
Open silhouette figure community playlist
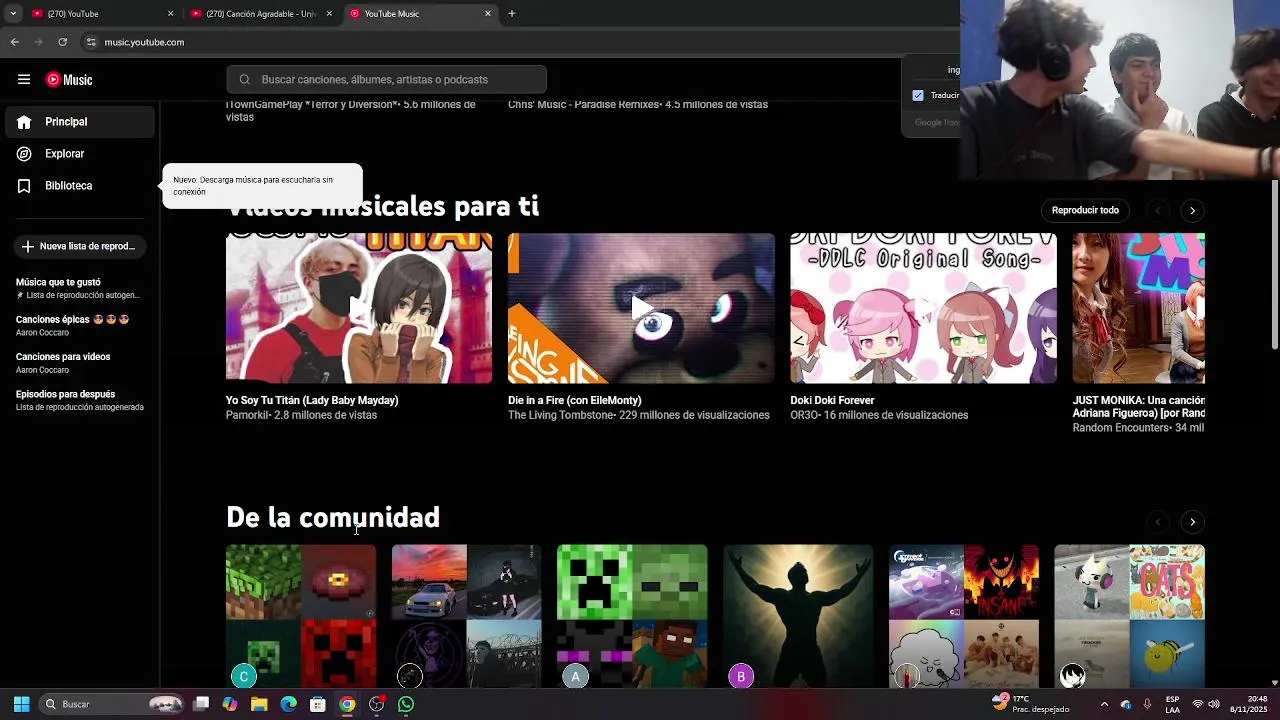tap(798, 616)
